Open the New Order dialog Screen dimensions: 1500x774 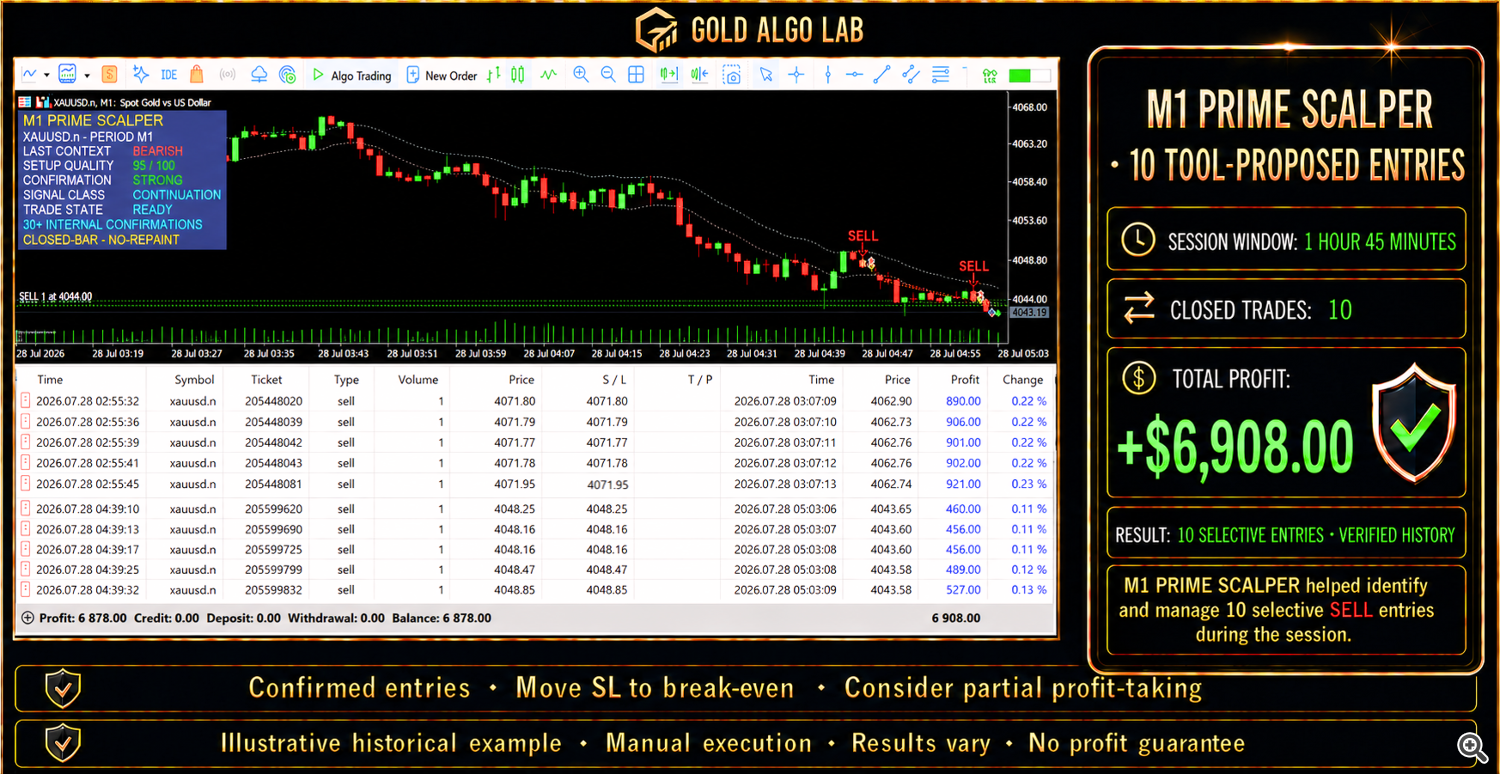coord(441,75)
